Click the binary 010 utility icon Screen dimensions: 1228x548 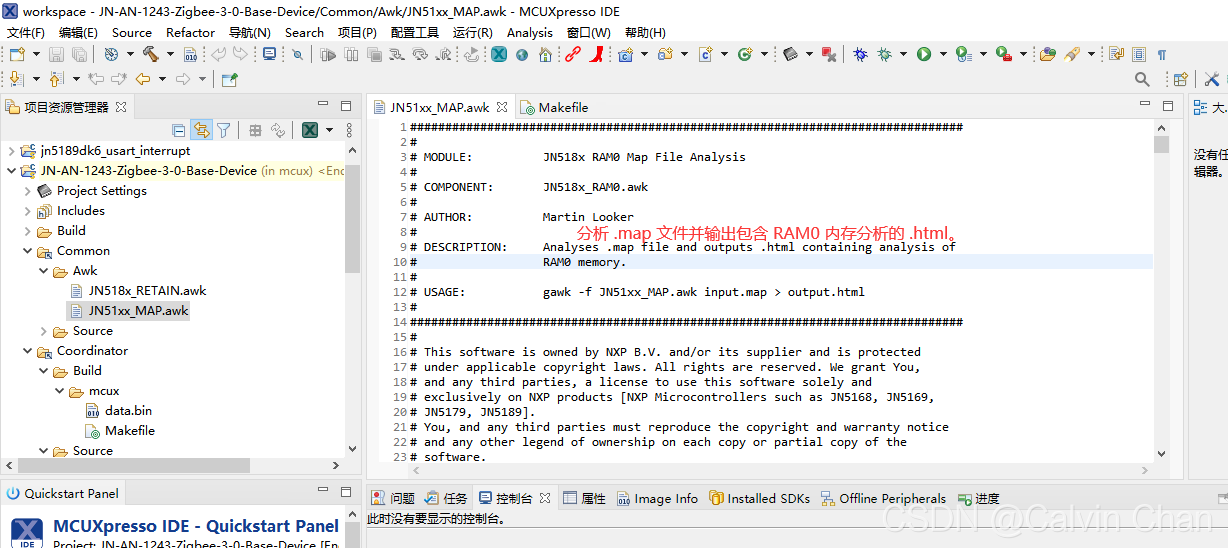click(x=191, y=54)
